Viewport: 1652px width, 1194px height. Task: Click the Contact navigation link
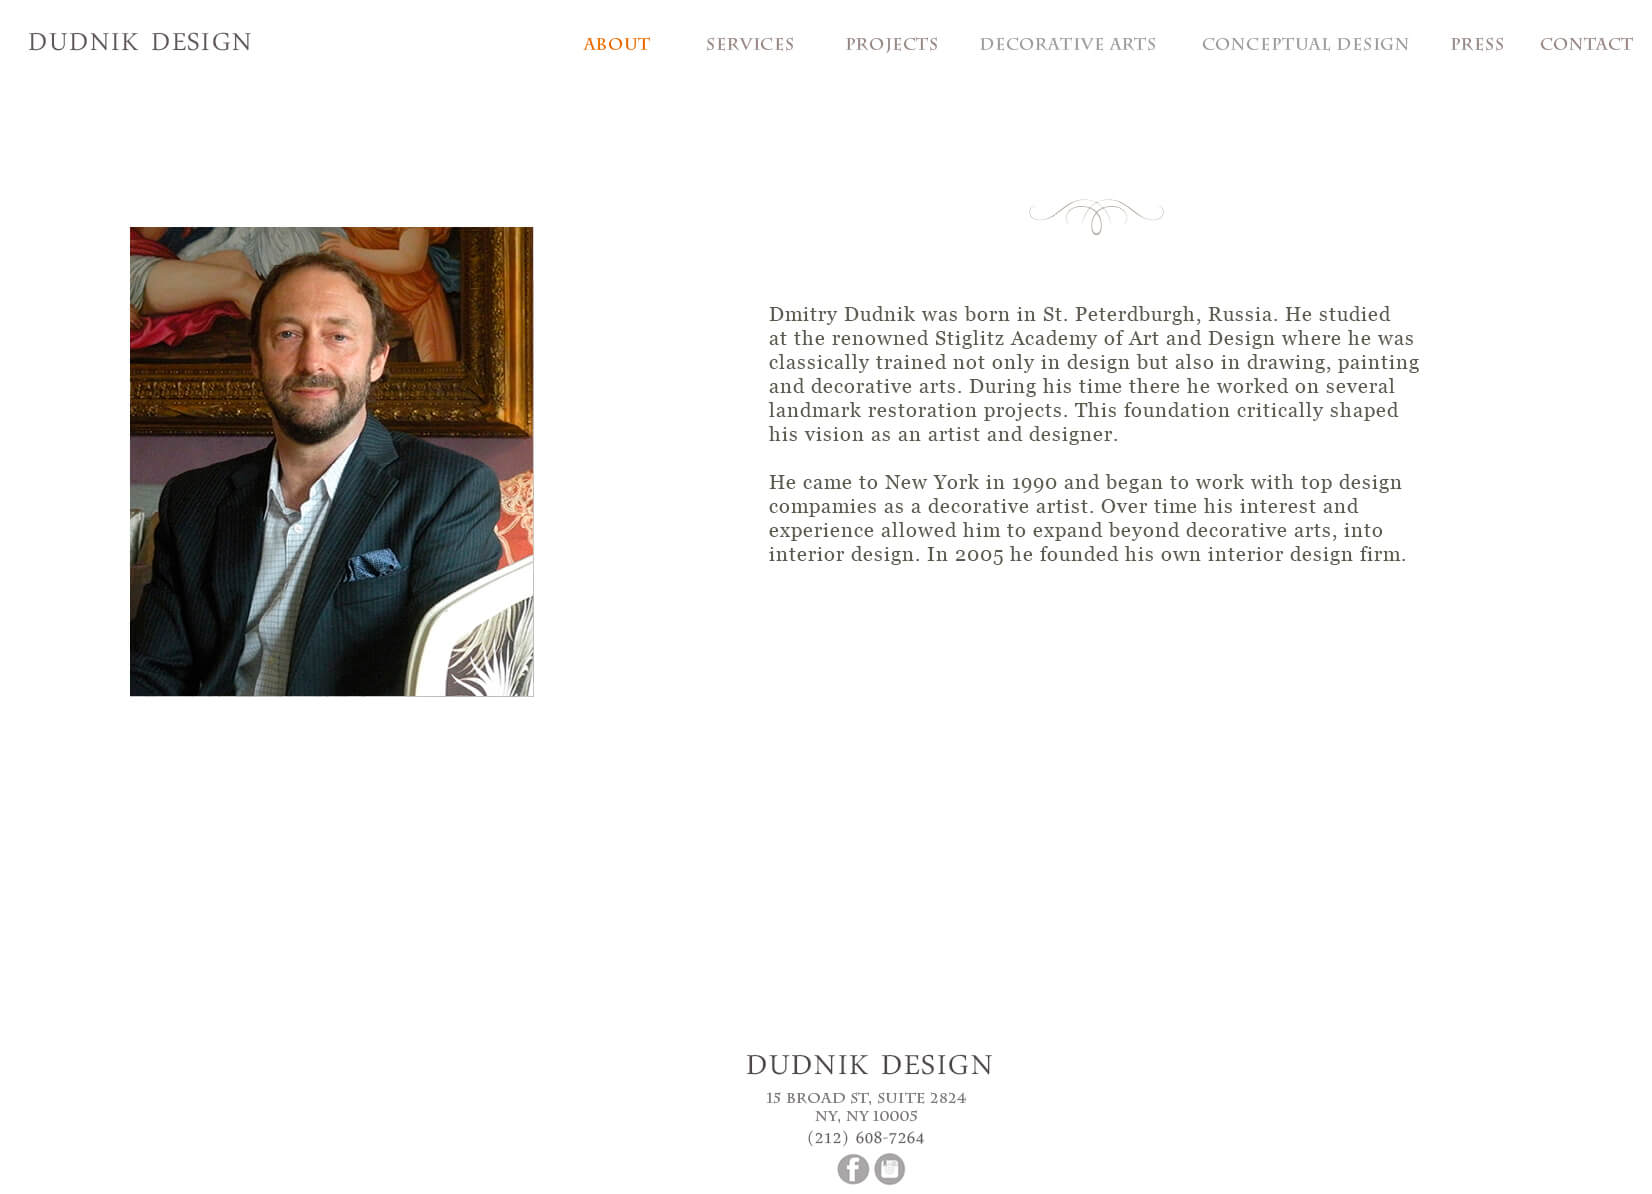click(1586, 44)
